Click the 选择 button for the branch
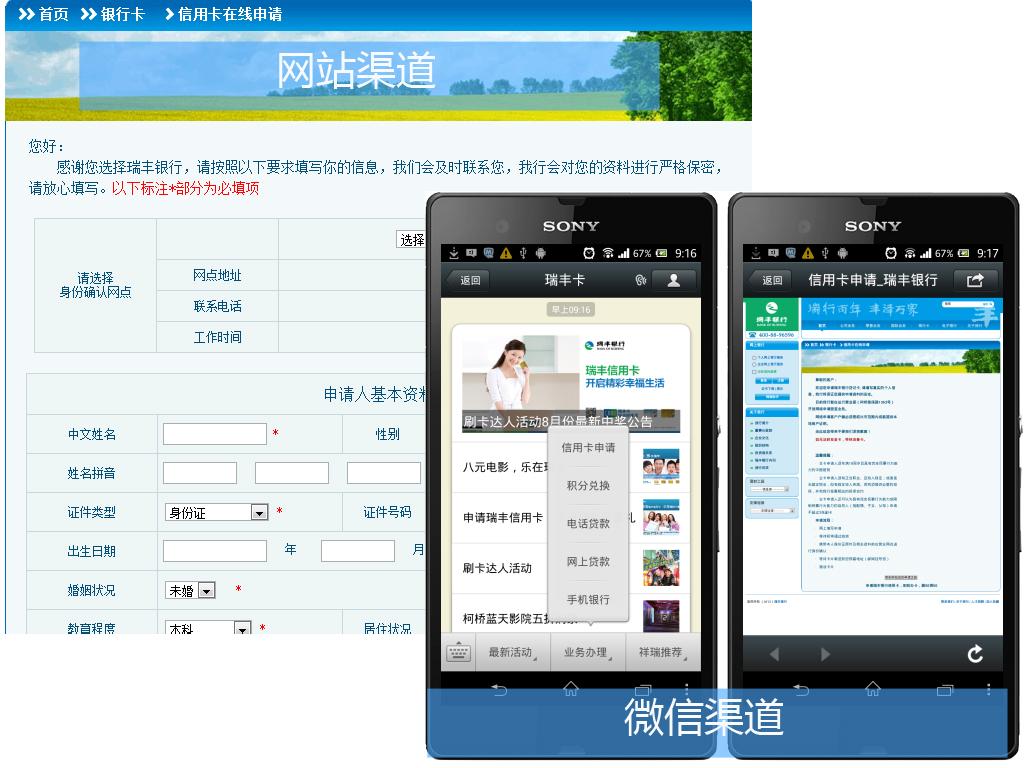This screenshot has width=1024, height=768. click(411, 240)
